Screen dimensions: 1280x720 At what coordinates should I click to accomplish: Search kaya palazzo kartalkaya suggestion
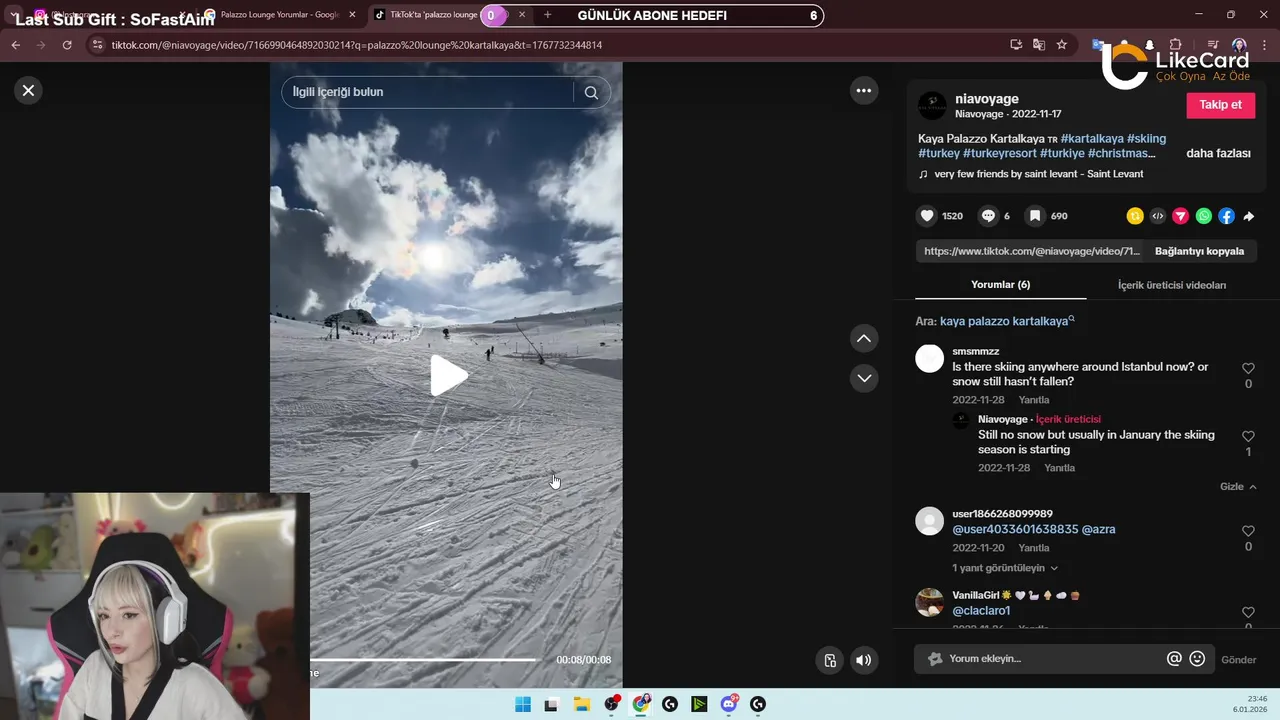[1007, 321]
